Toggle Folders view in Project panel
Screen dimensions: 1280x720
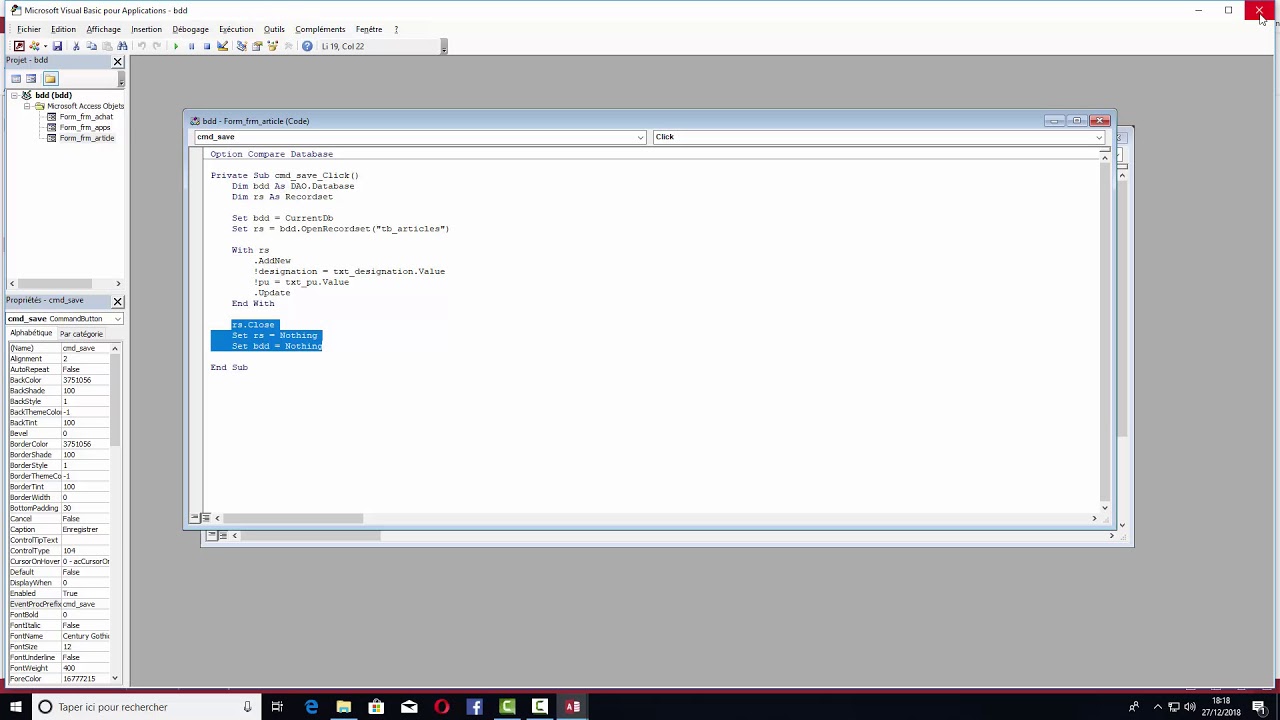(x=50, y=79)
